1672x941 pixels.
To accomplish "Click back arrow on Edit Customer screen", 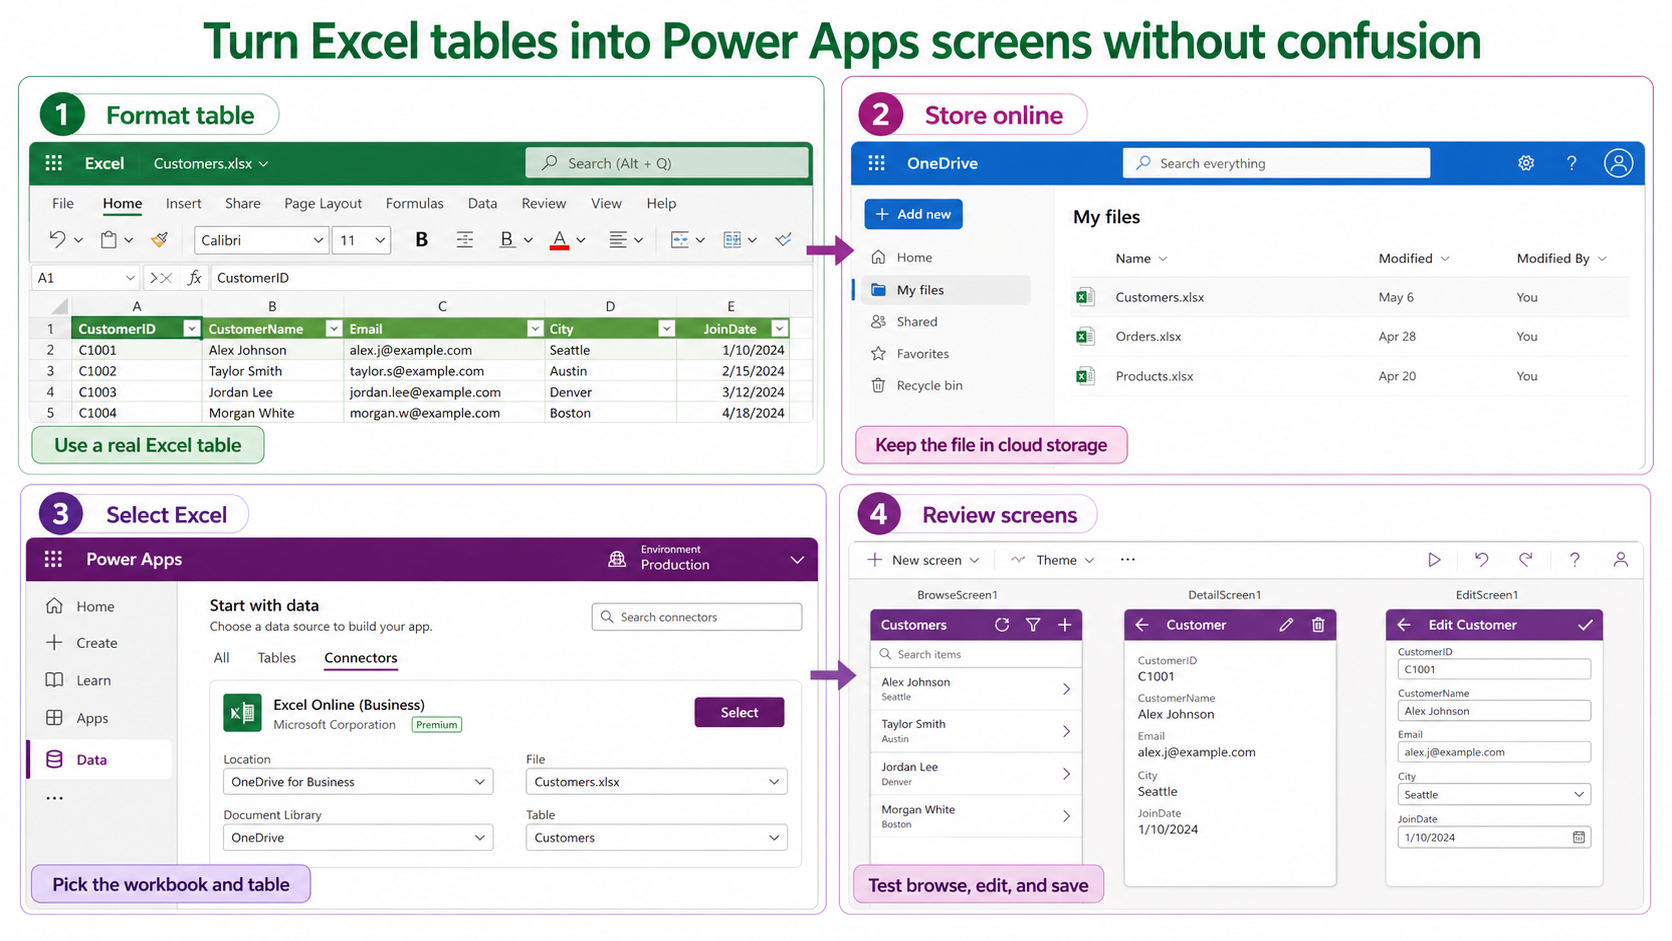I will (x=1404, y=625).
